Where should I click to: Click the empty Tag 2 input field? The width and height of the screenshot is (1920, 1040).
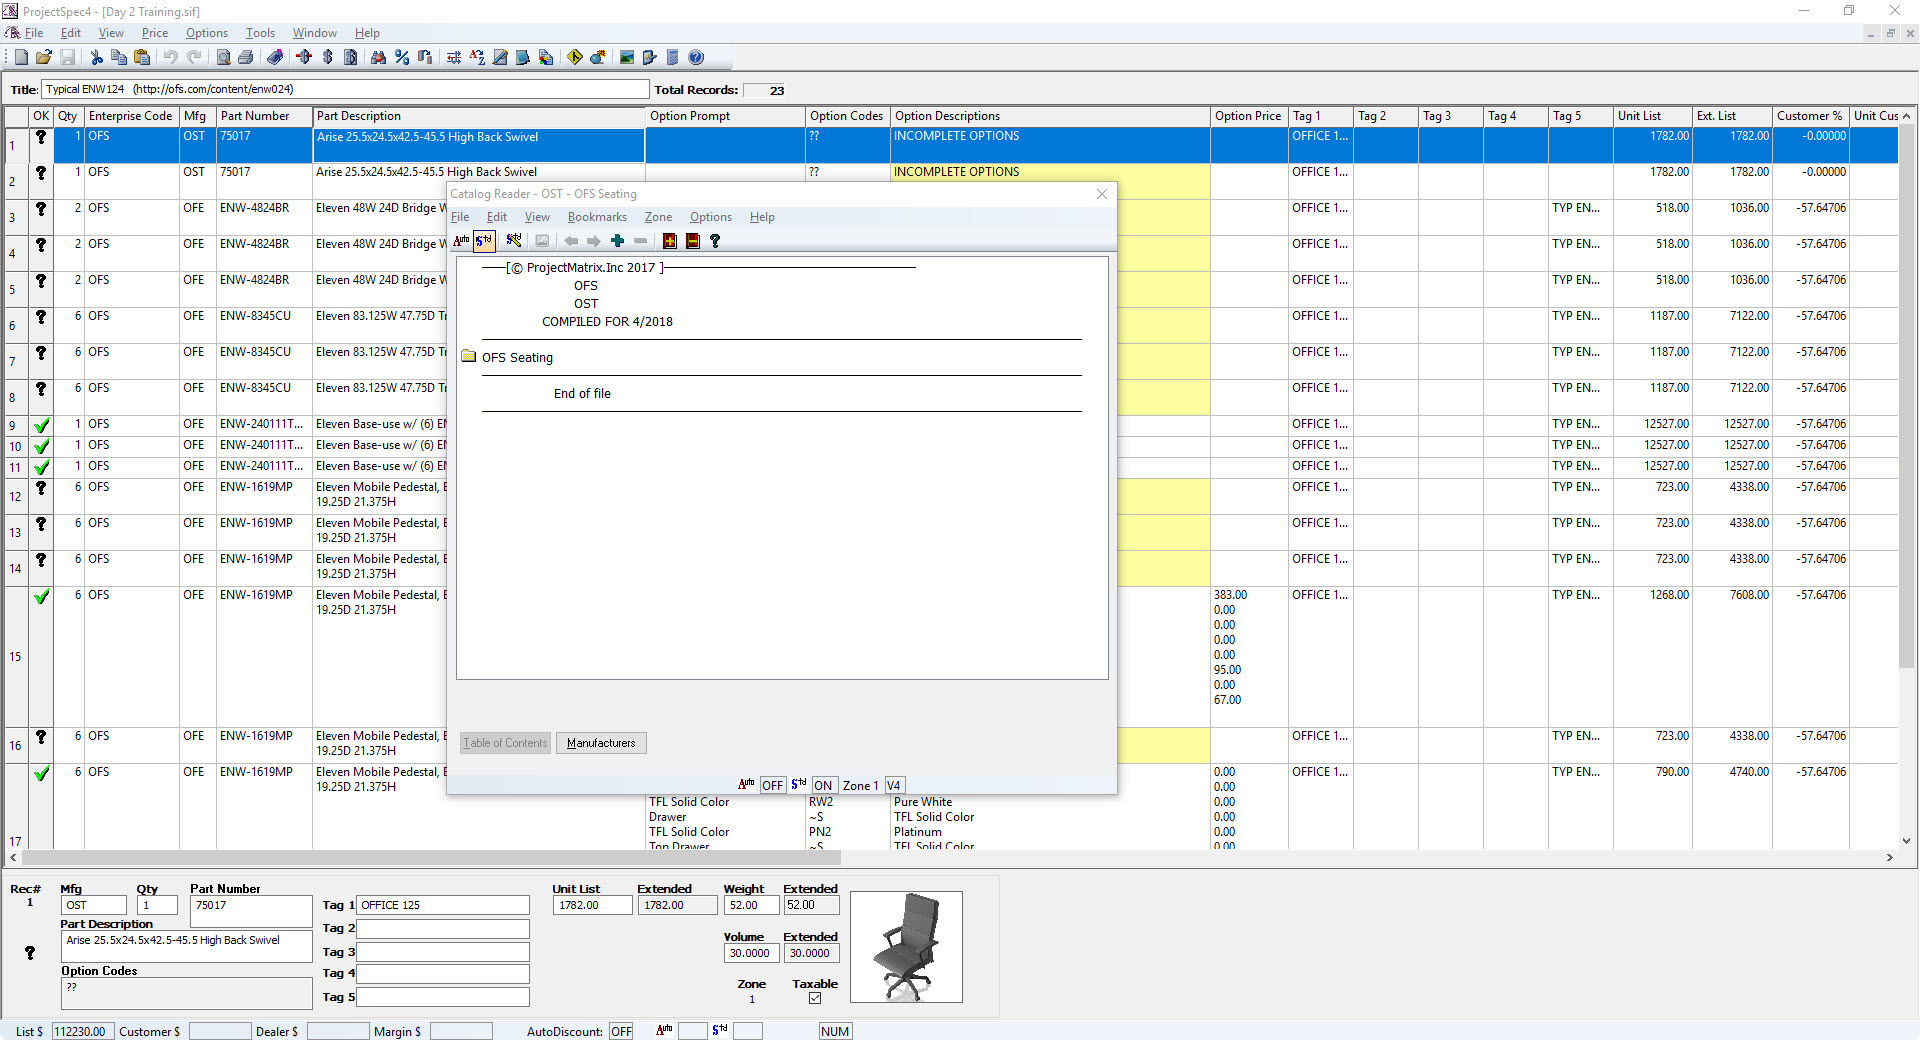click(443, 928)
